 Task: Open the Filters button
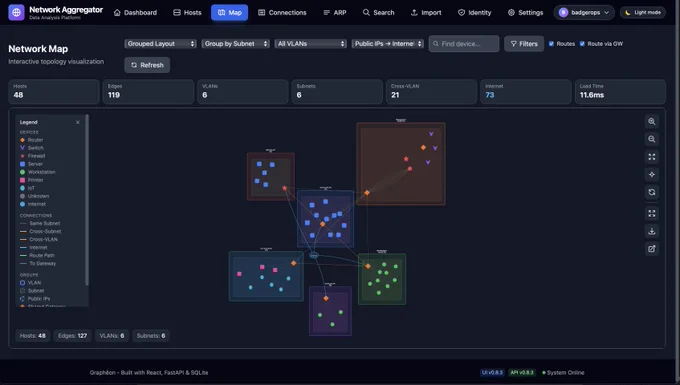pyautogui.click(x=524, y=44)
